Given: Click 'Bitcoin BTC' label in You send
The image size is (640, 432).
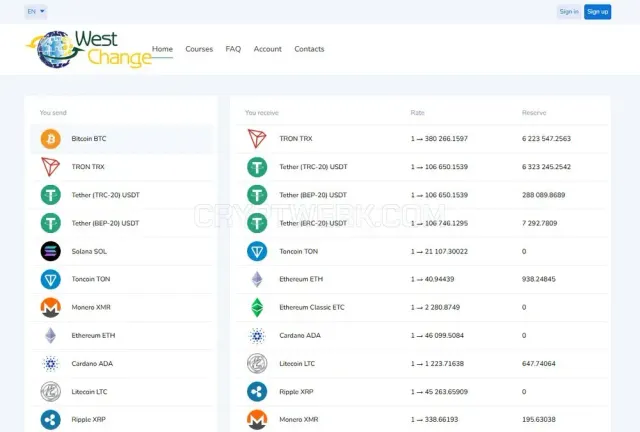Looking at the screenshot, I should [89, 139].
